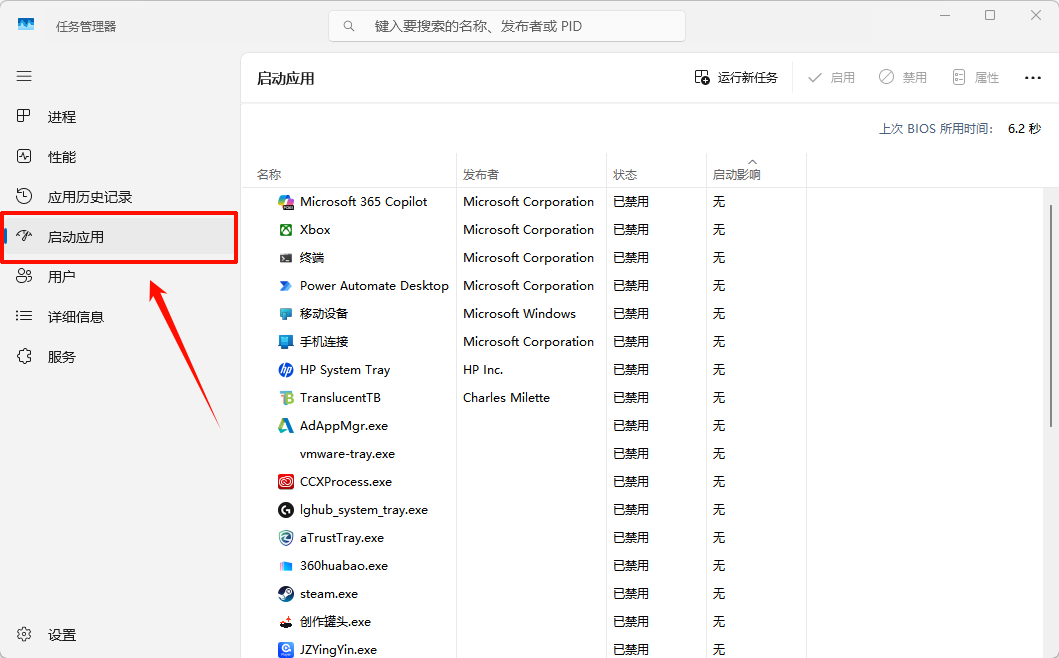This screenshot has height=658, width=1059.
Task: Click the 启用 enable button
Action: [831, 78]
